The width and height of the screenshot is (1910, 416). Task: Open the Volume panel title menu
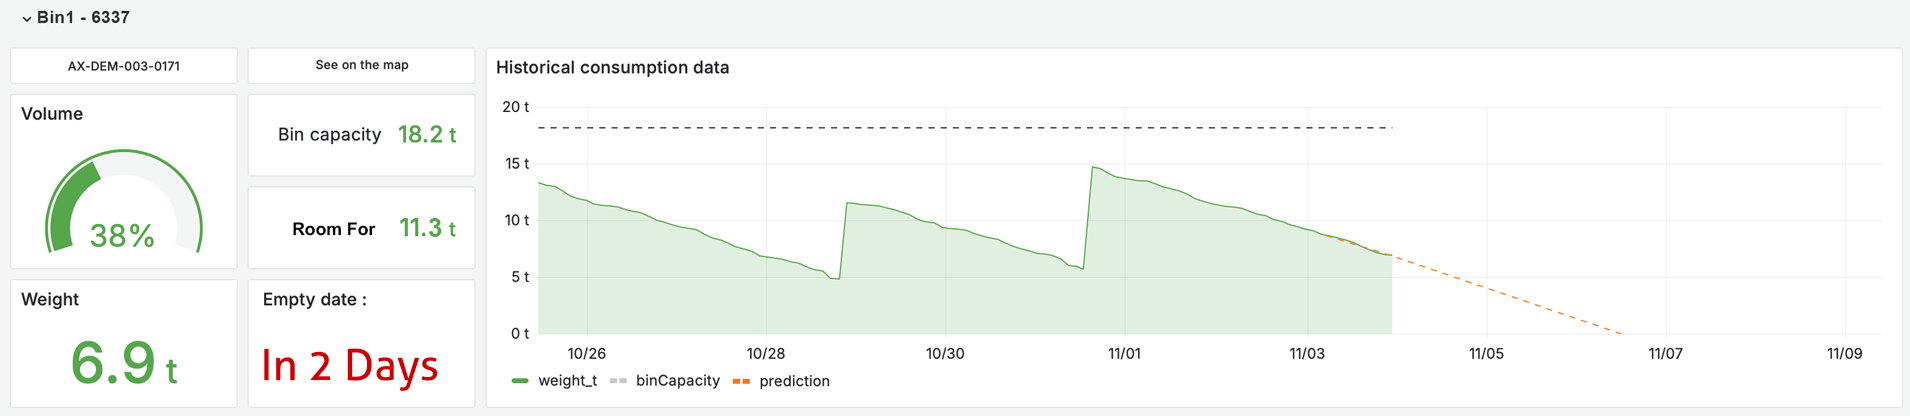click(x=52, y=114)
